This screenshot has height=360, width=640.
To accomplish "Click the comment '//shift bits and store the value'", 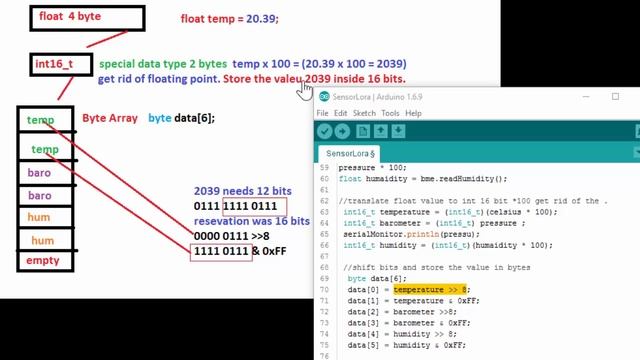I will coord(437,267).
